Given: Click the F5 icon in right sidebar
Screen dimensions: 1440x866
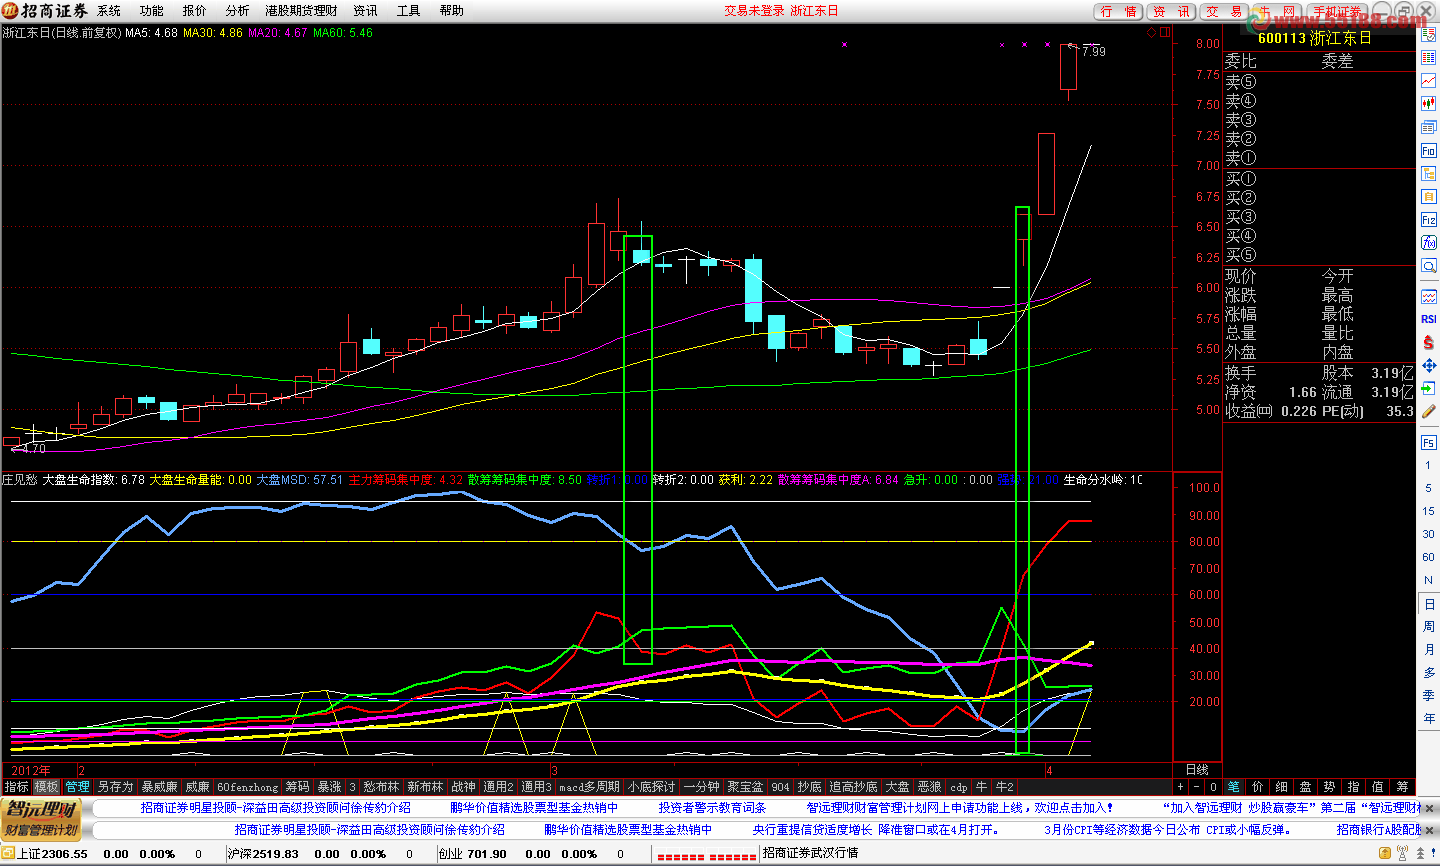Looking at the screenshot, I should [x=1428, y=443].
